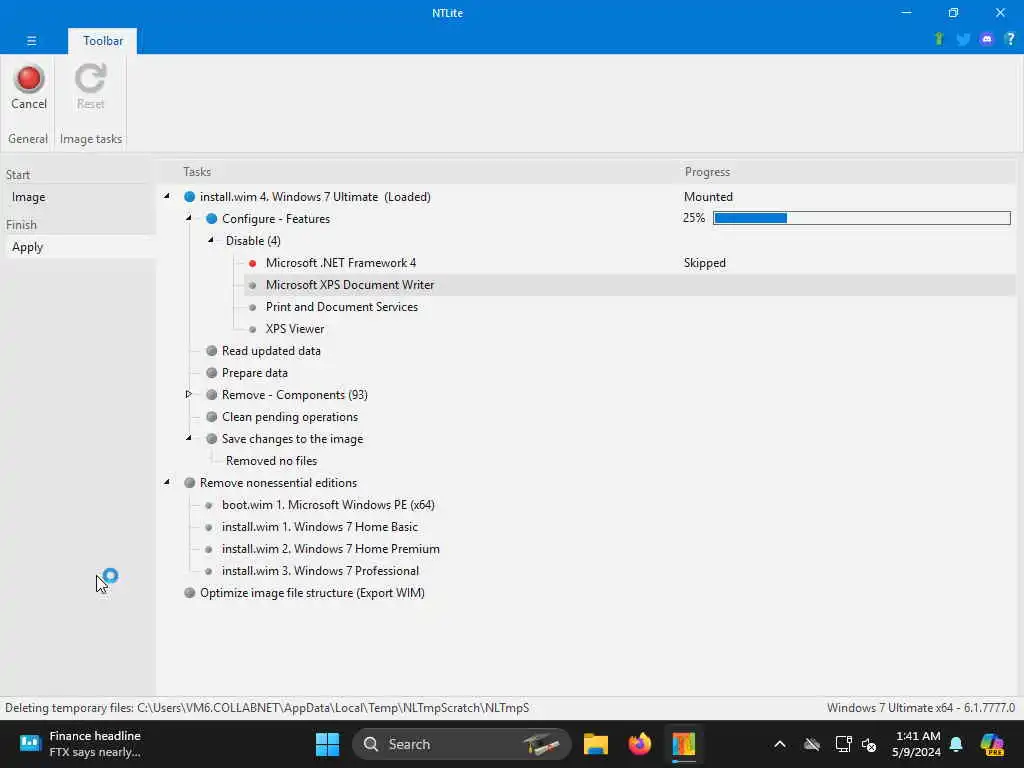
Task: Click grey dot beside Remove nonessential editions
Action: pos(189,483)
